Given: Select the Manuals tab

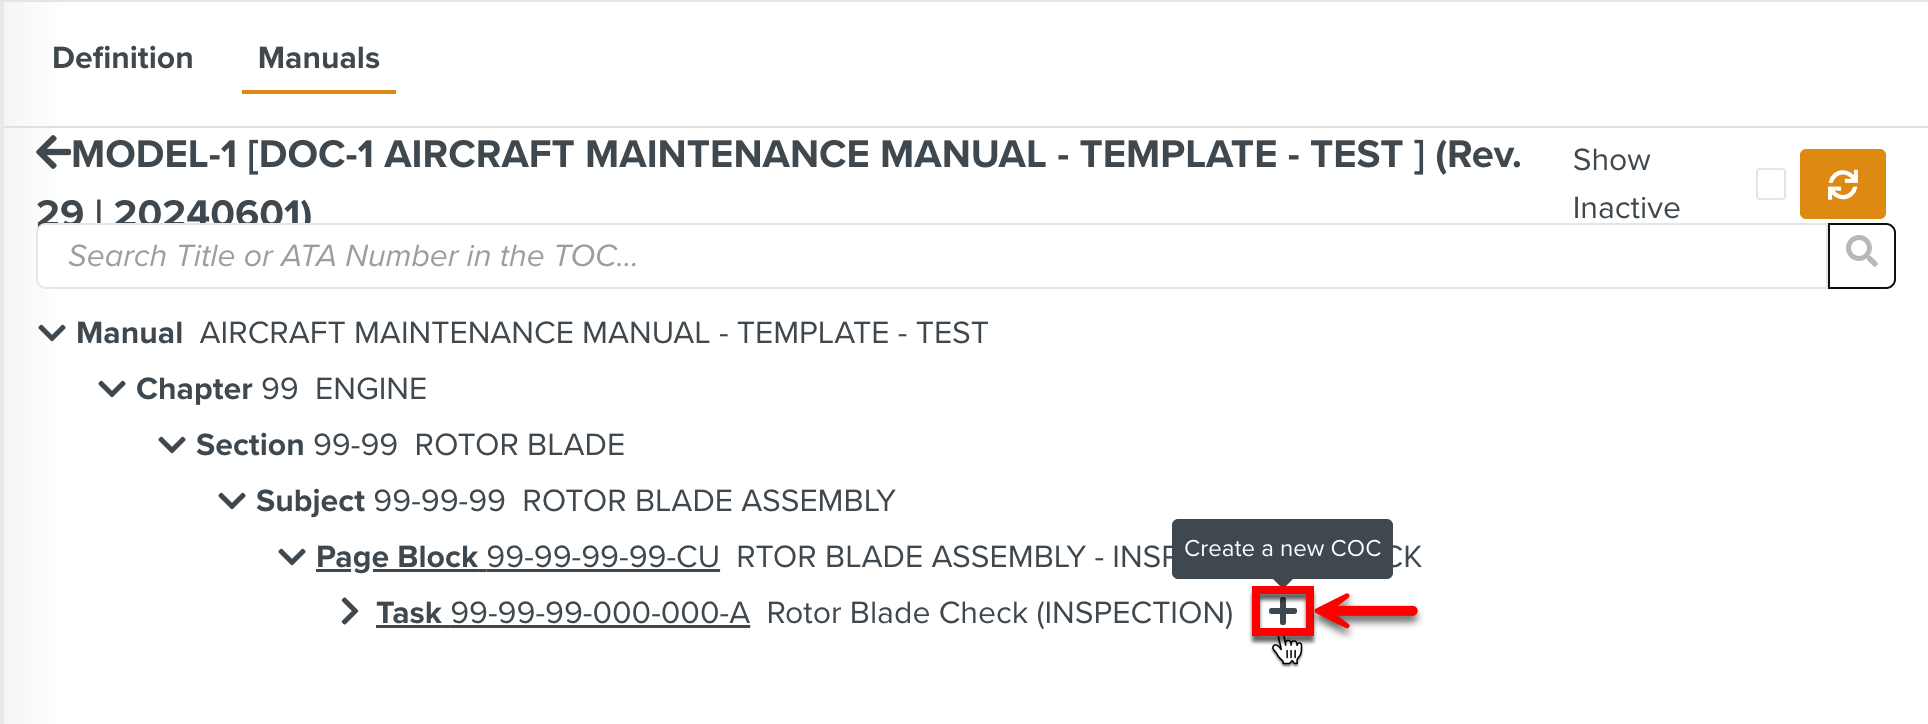Looking at the screenshot, I should click(x=317, y=58).
